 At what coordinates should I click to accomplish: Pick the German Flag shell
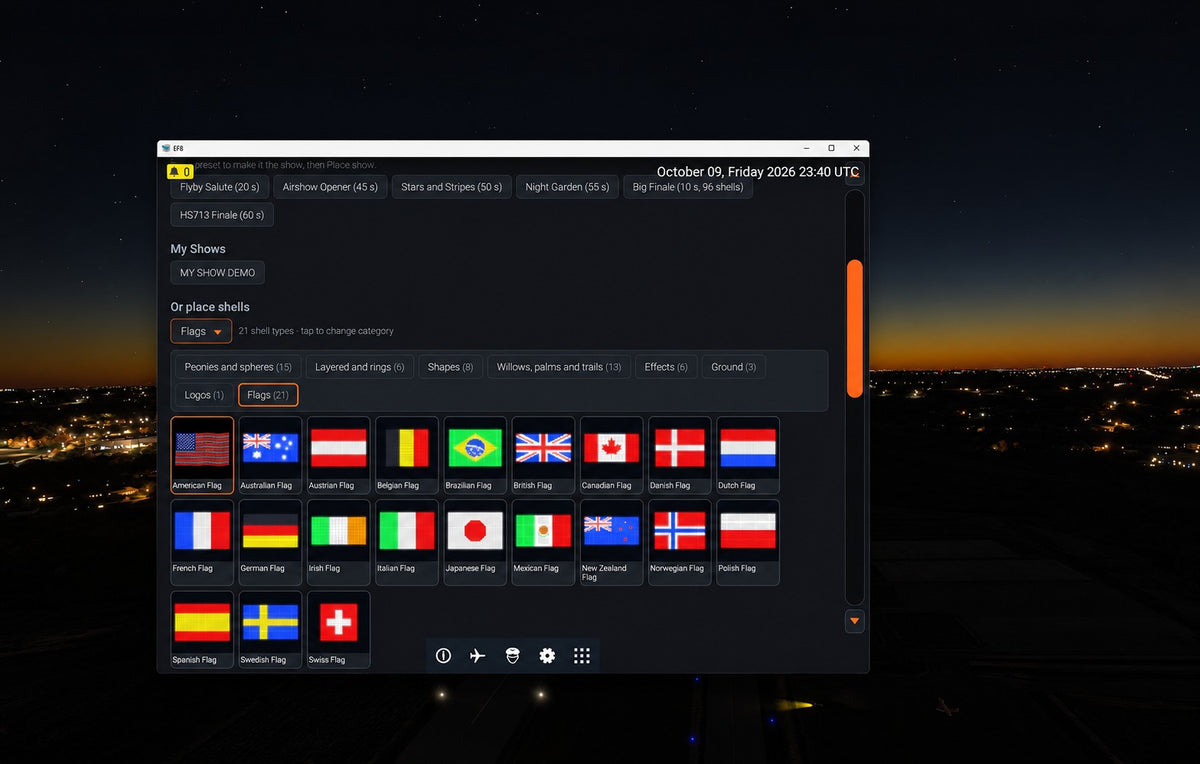tap(270, 542)
